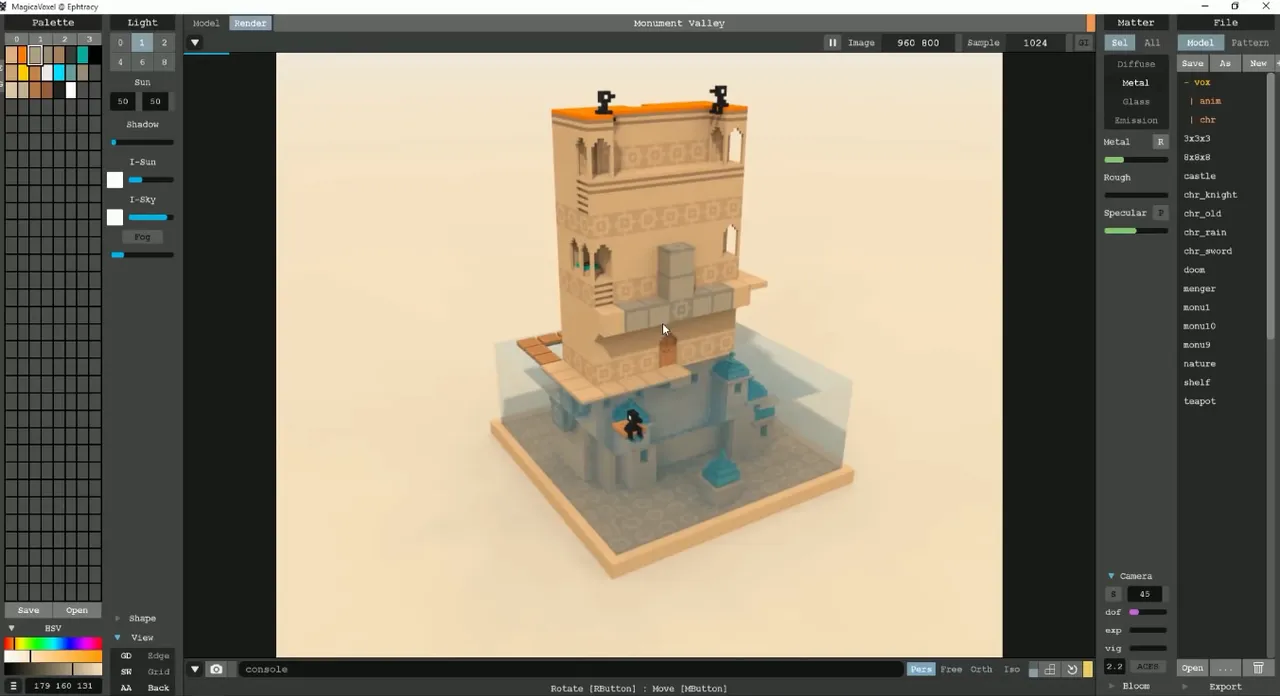The image size is (1280, 696).
Task: Click the yellow square icon in bottom toolbar
Action: point(1088,670)
